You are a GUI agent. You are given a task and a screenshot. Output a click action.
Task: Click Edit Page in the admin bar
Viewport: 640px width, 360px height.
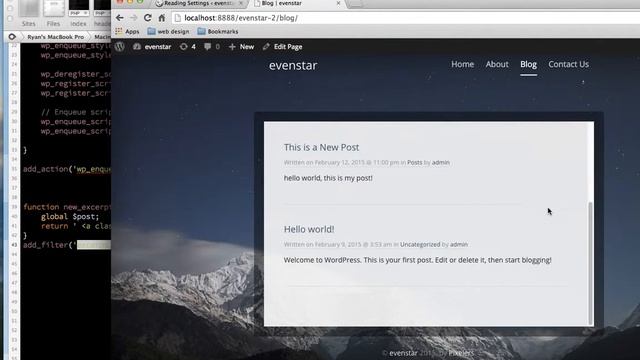[282, 47]
